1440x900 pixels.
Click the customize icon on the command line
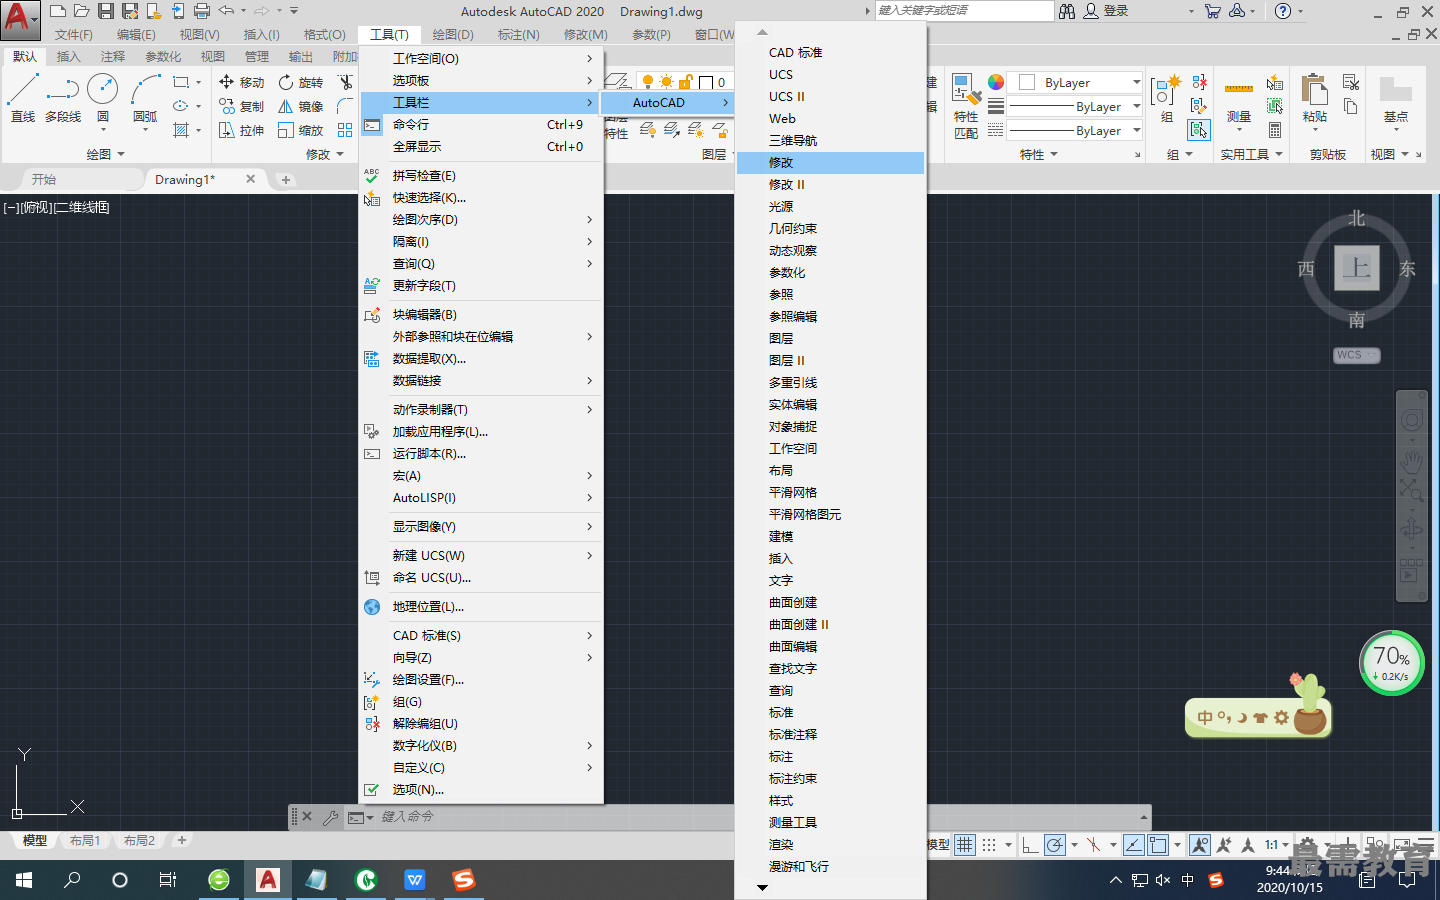point(330,817)
